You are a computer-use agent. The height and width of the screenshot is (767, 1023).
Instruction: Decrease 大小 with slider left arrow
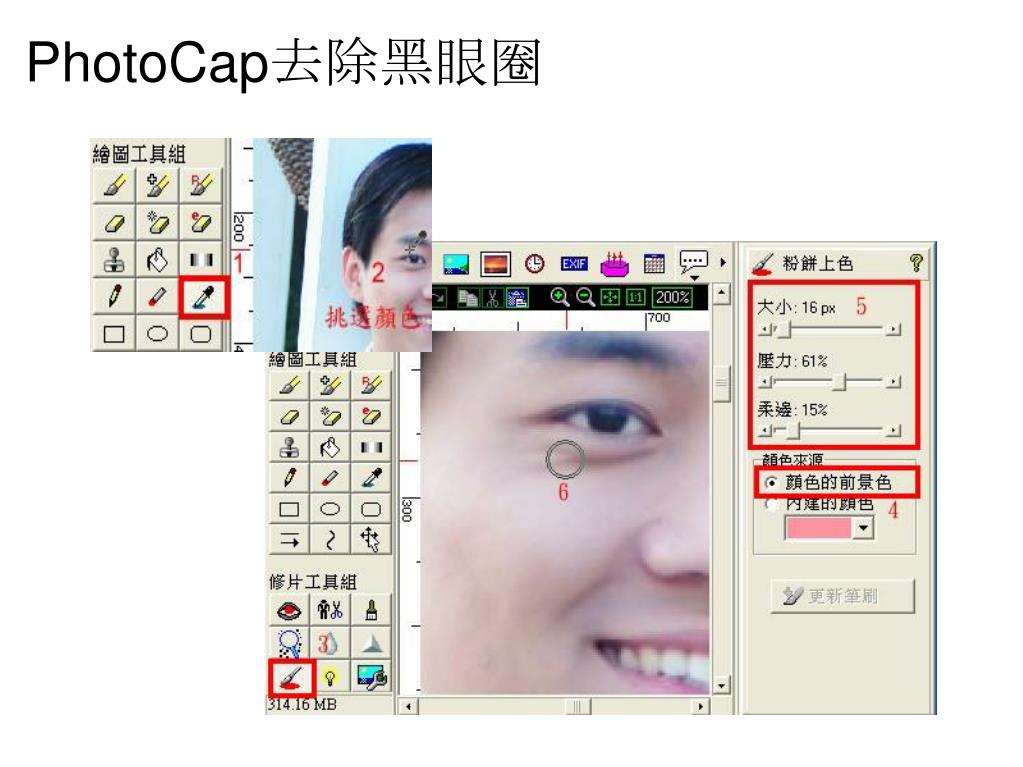[x=765, y=330]
